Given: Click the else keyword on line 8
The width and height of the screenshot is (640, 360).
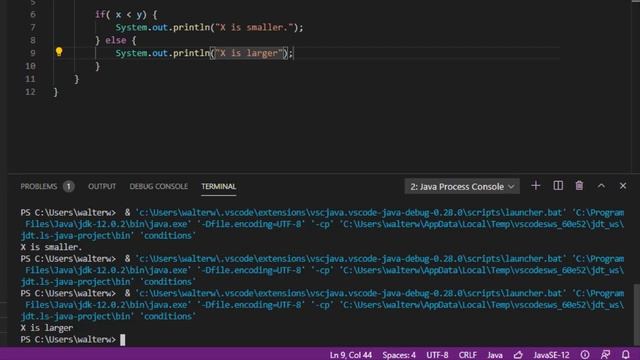Looking at the screenshot, I should pyautogui.click(x=116, y=40).
